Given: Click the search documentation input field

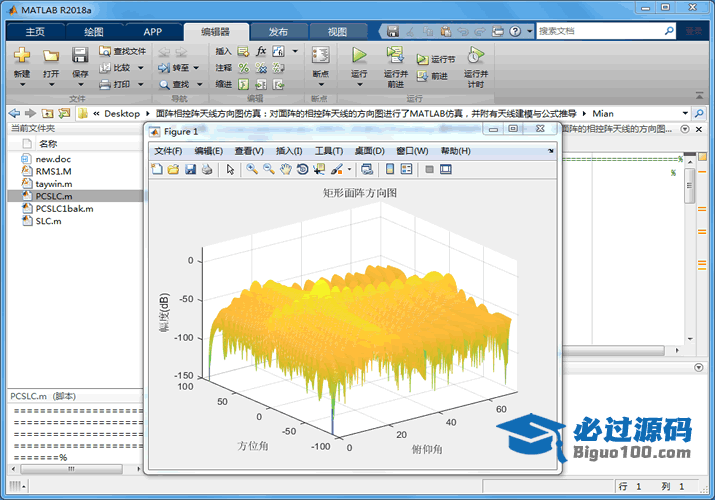Looking at the screenshot, I should 599,31.
